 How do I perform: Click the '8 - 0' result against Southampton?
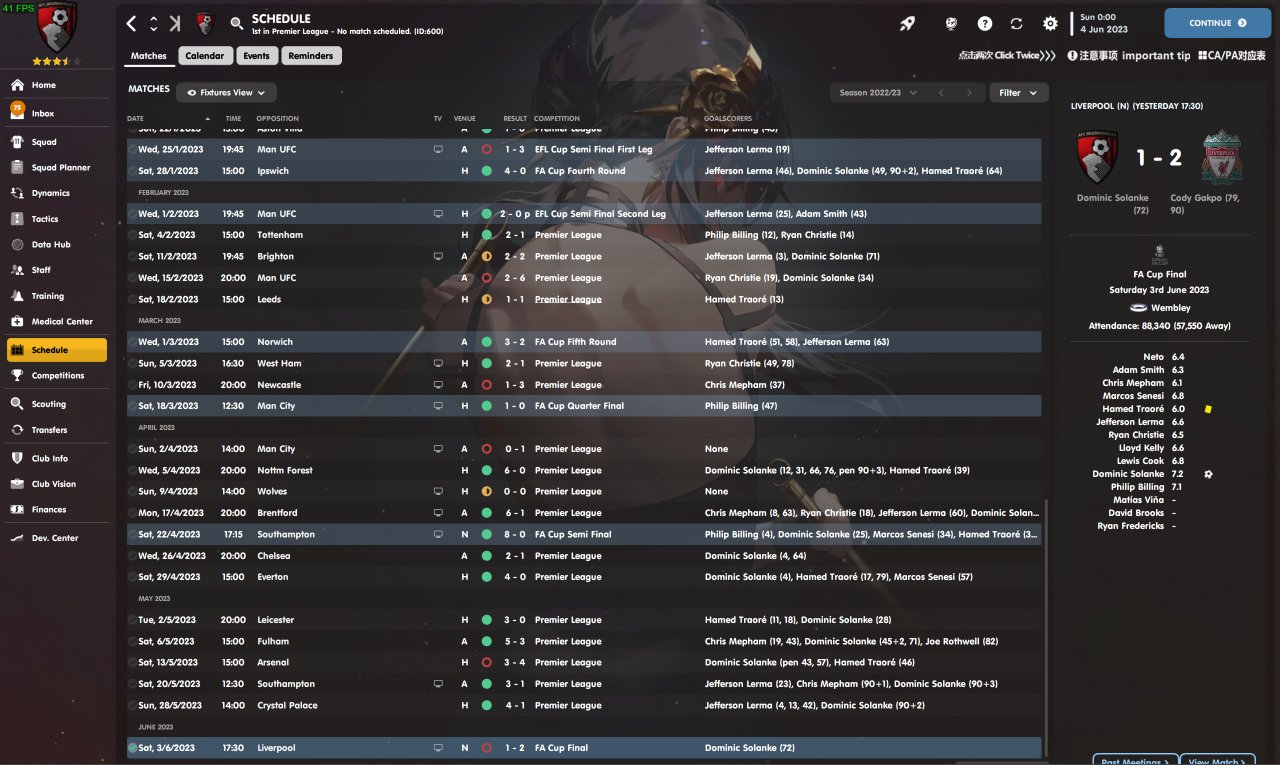(514, 535)
